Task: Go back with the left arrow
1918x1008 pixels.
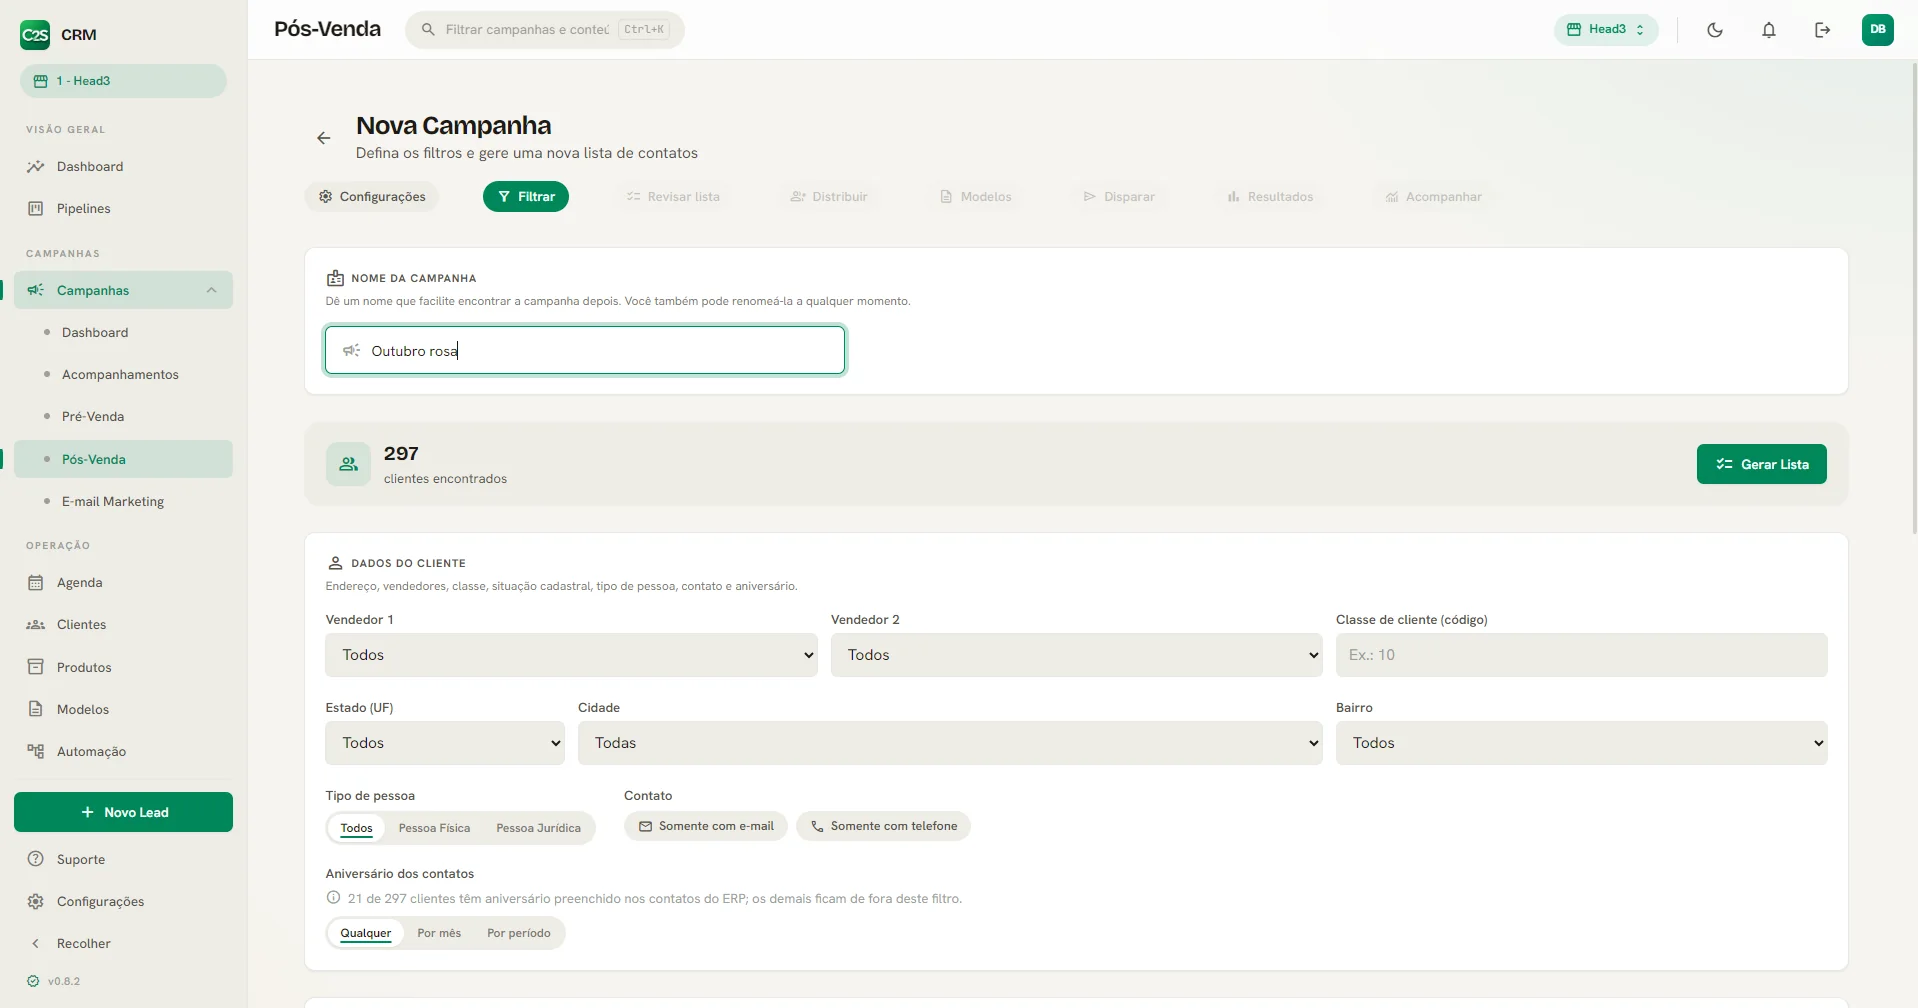Action: (x=324, y=138)
